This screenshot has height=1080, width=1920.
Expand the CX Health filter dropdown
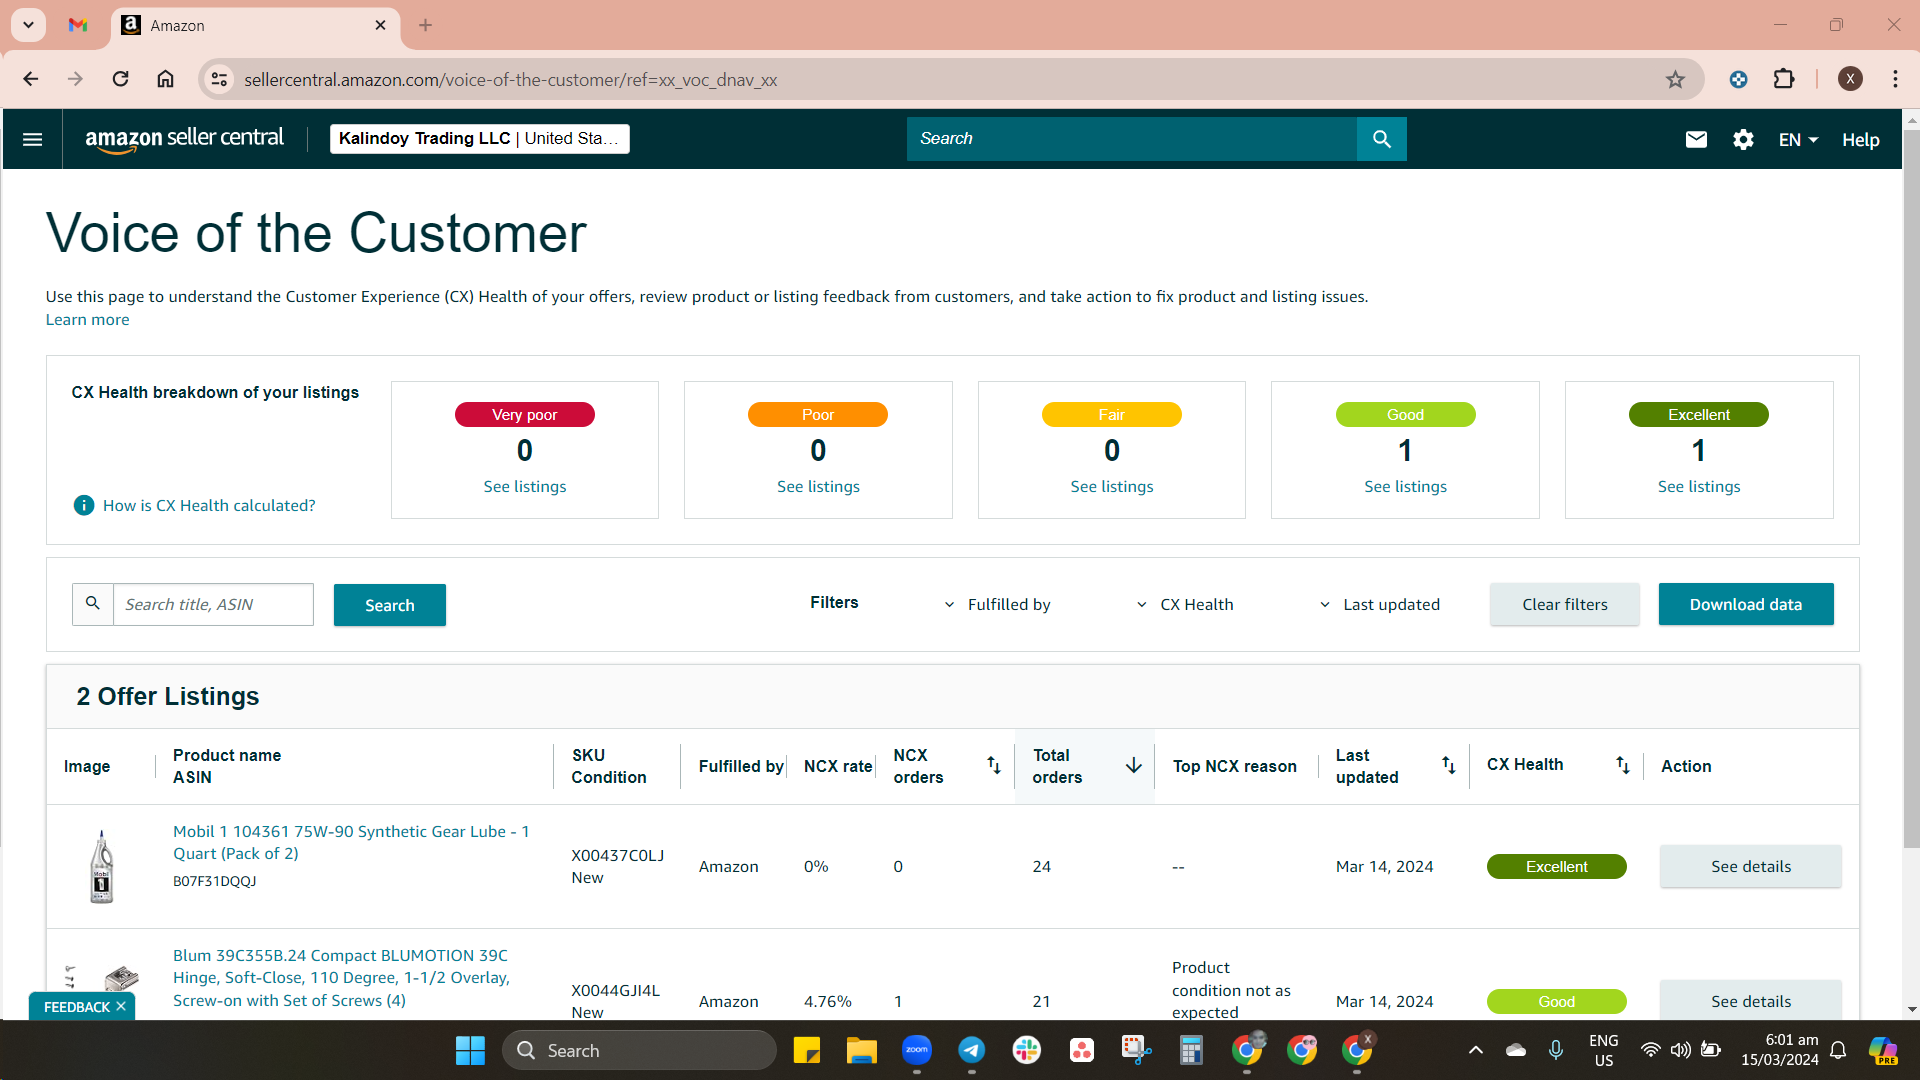(1185, 604)
